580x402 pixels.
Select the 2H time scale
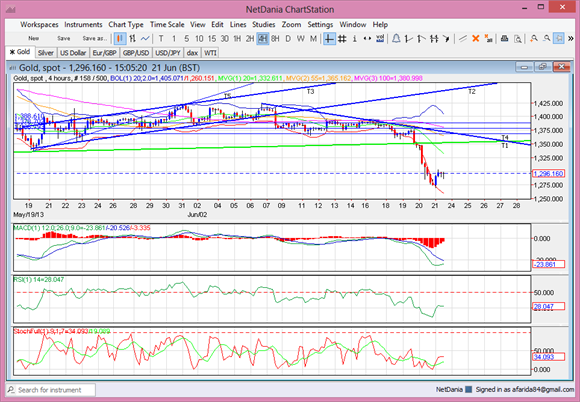click(250, 38)
